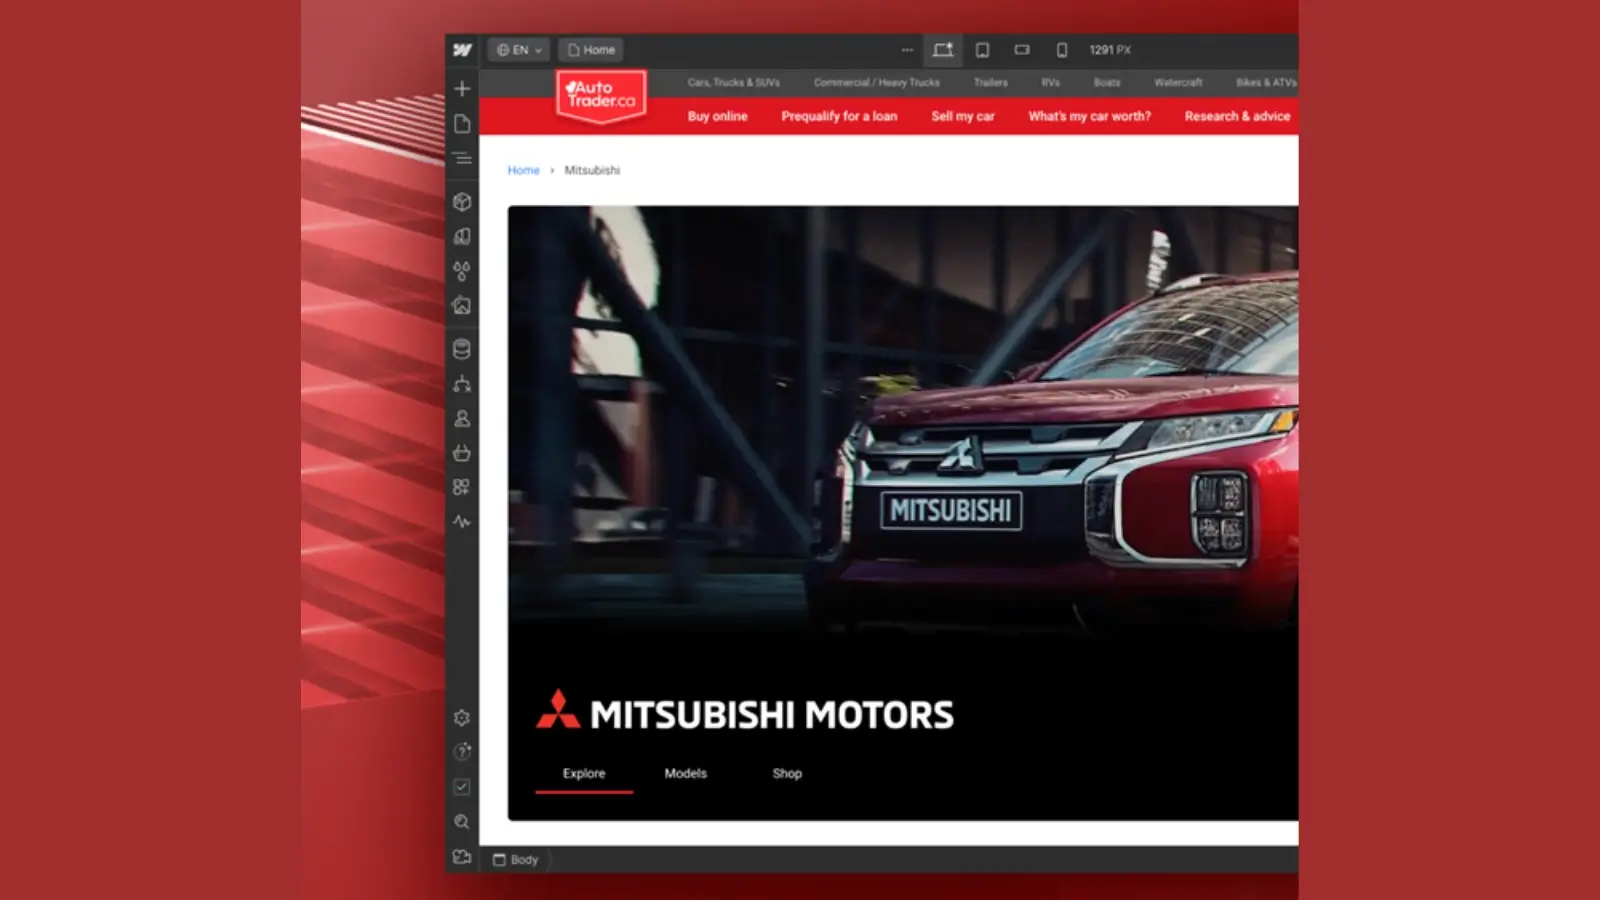Screen dimensions: 1600x900
Task: Open the video tutorials icon
Action: click(x=462, y=857)
